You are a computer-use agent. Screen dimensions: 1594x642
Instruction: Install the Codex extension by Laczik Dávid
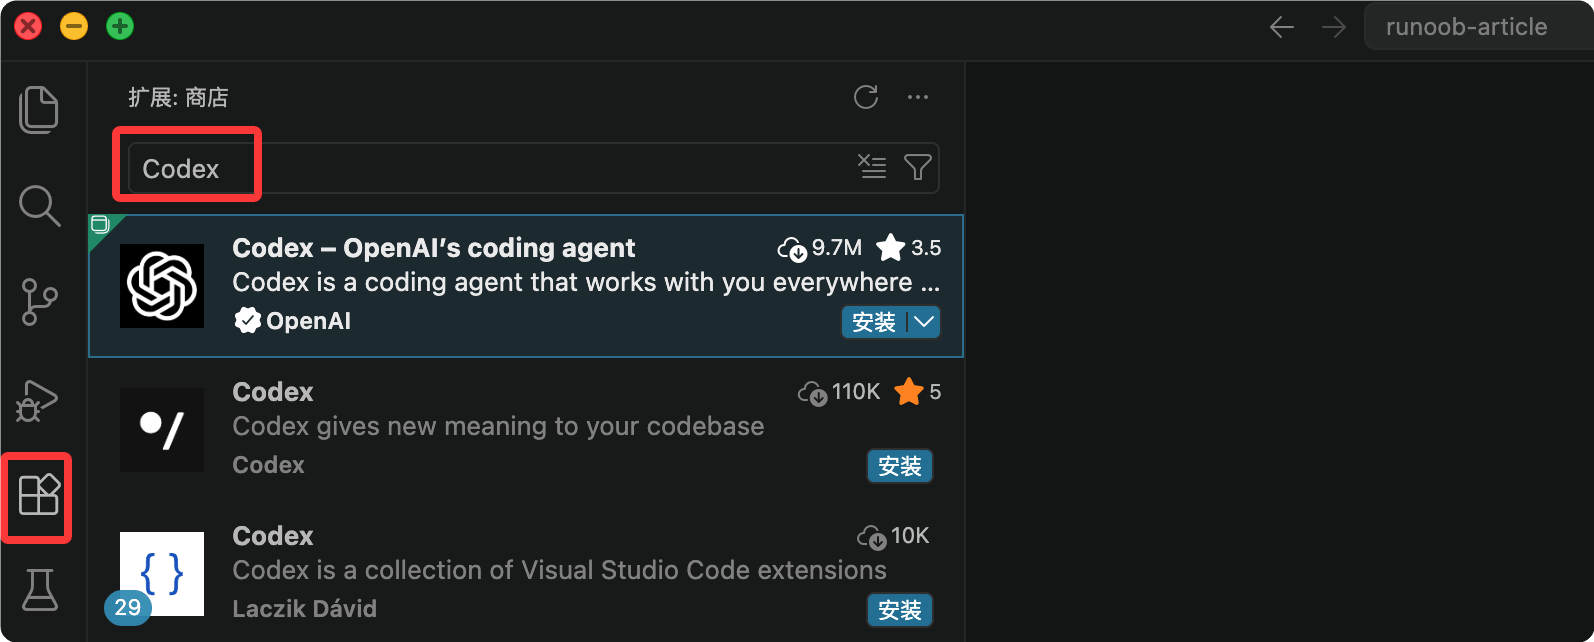899,610
